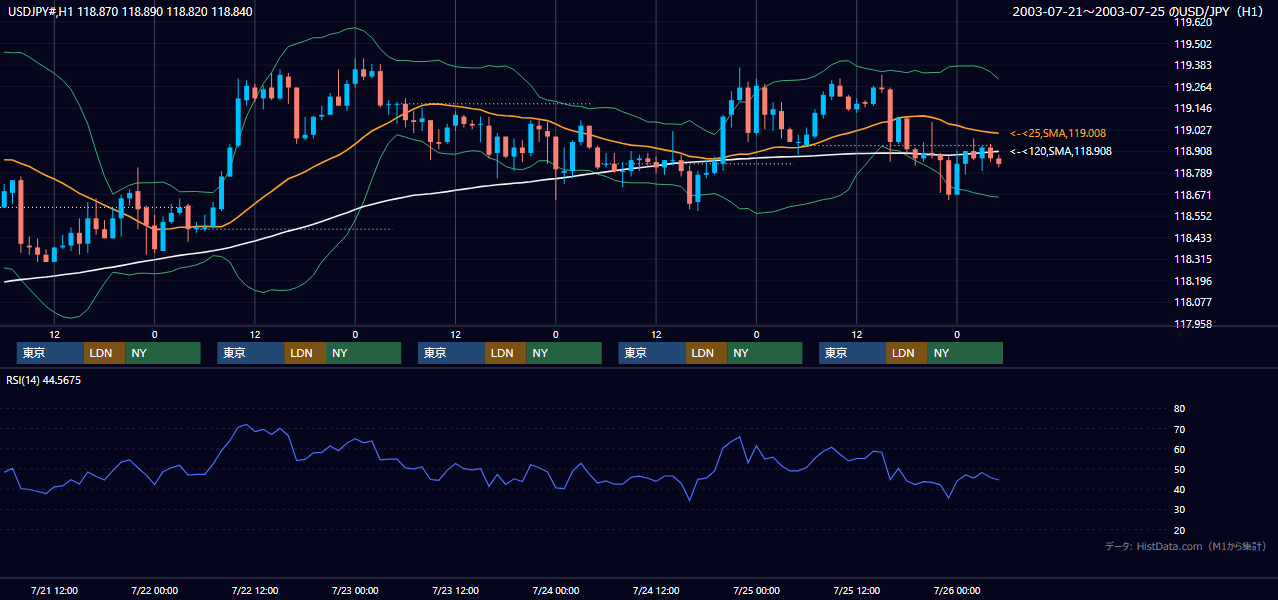
Task: Click the 7/23 00:00 time axis label
Action: click(355, 590)
